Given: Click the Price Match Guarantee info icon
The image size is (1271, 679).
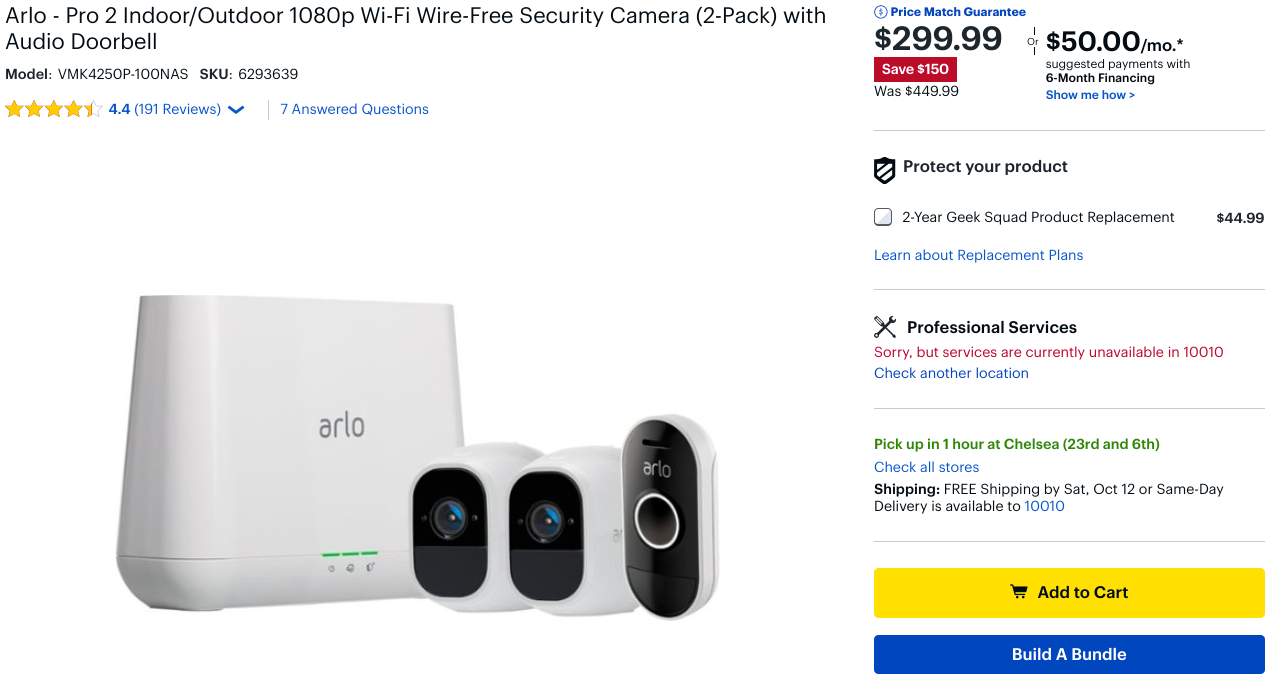Looking at the screenshot, I should [x=880, y=11].
